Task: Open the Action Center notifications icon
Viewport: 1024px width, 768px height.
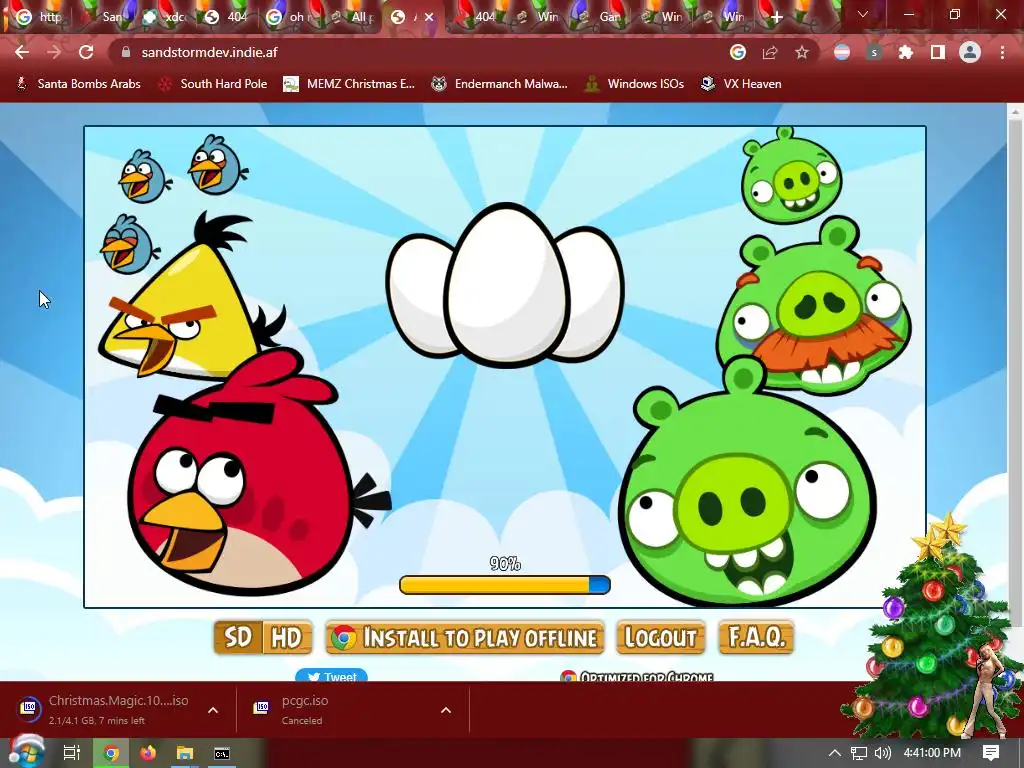Action: click(991, 753)
